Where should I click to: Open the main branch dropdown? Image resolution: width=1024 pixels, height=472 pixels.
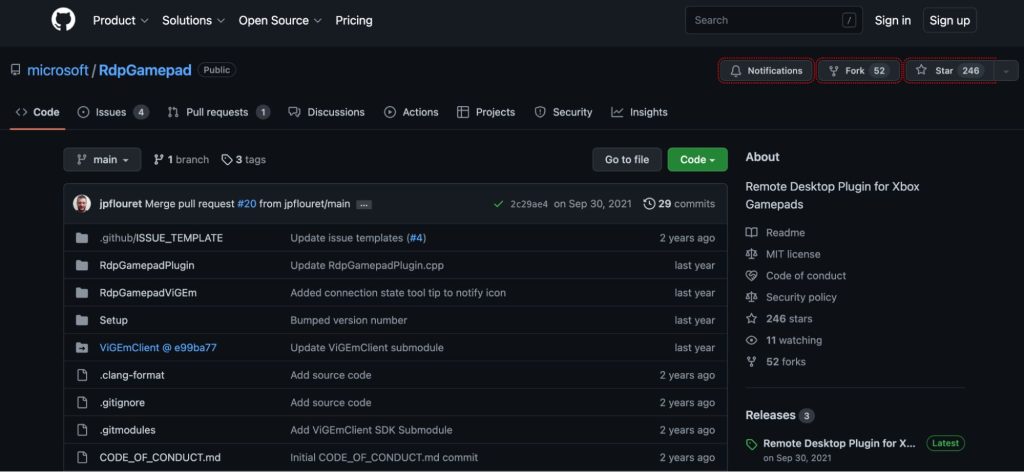(102, 160)
